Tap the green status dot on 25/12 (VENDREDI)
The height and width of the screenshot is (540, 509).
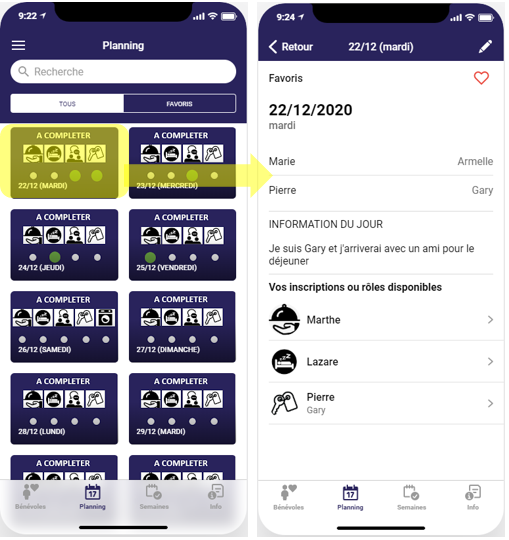click(x=150, y=257)
